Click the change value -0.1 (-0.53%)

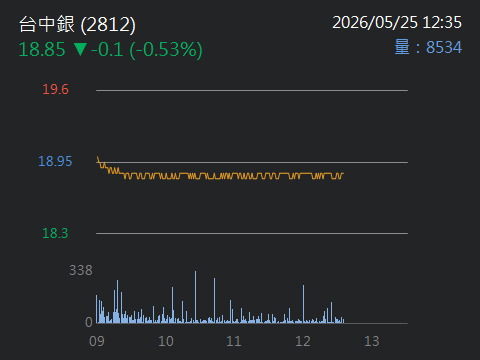click(147, 49)
